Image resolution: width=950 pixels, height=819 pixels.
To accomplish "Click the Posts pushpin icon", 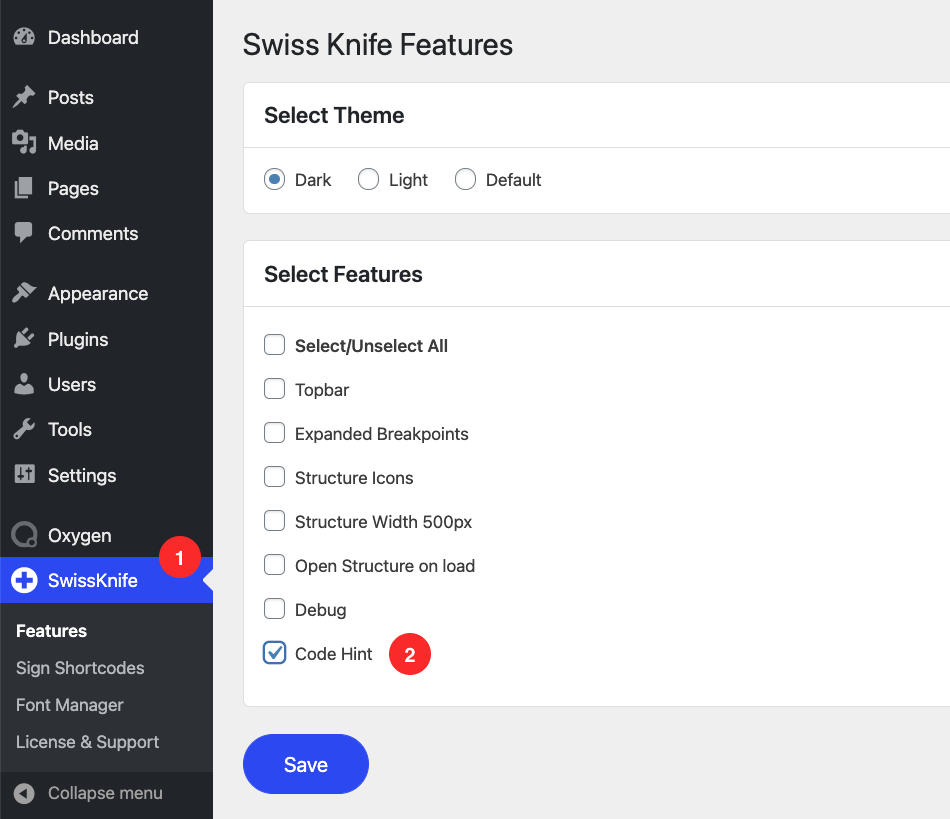I will tap(24, 97).
